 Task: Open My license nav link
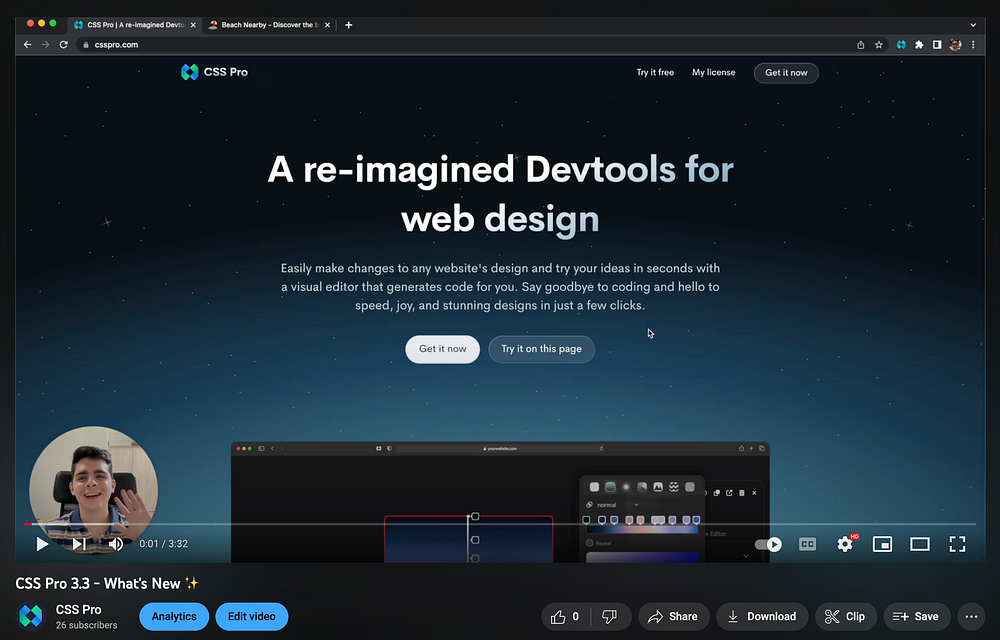[714, 73]
